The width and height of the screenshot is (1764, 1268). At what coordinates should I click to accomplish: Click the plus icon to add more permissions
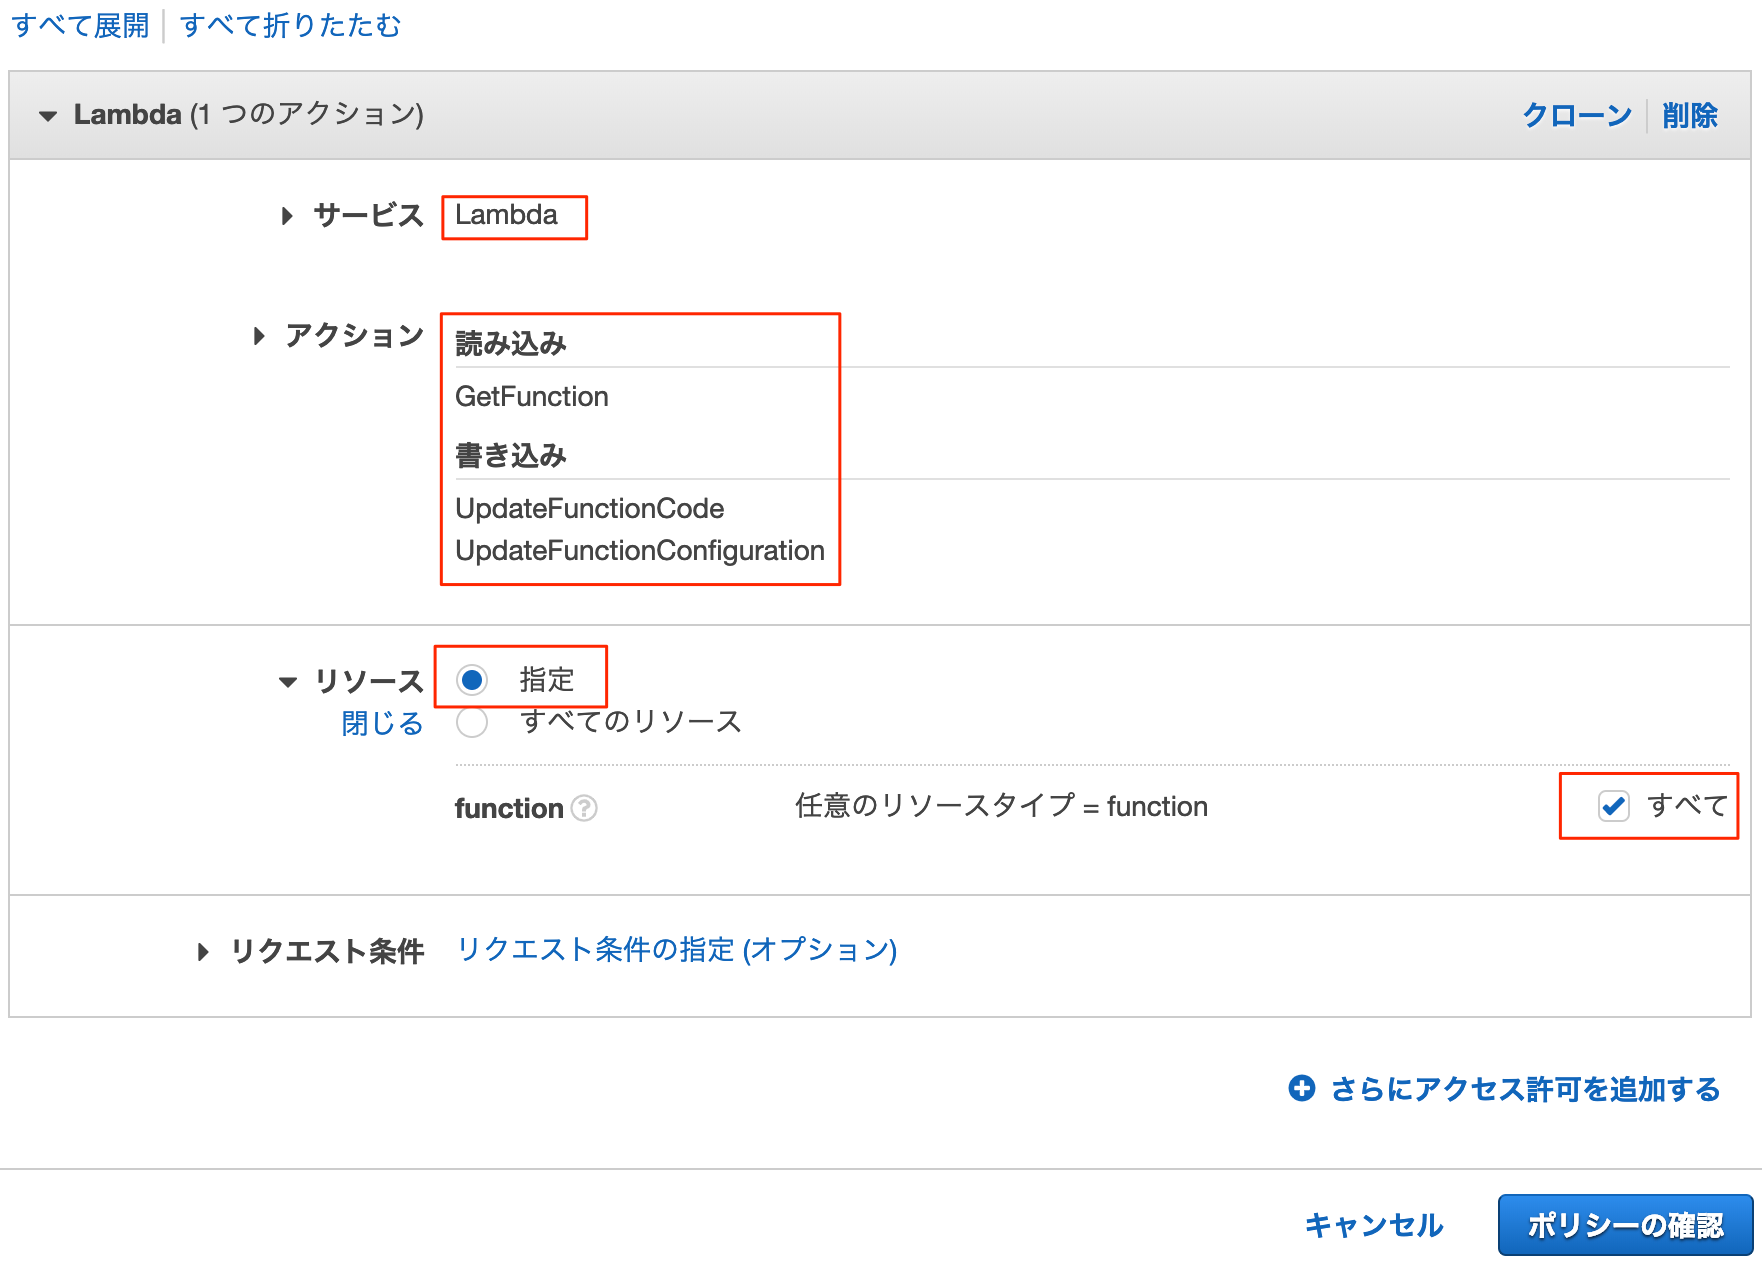point(1302,1088)
